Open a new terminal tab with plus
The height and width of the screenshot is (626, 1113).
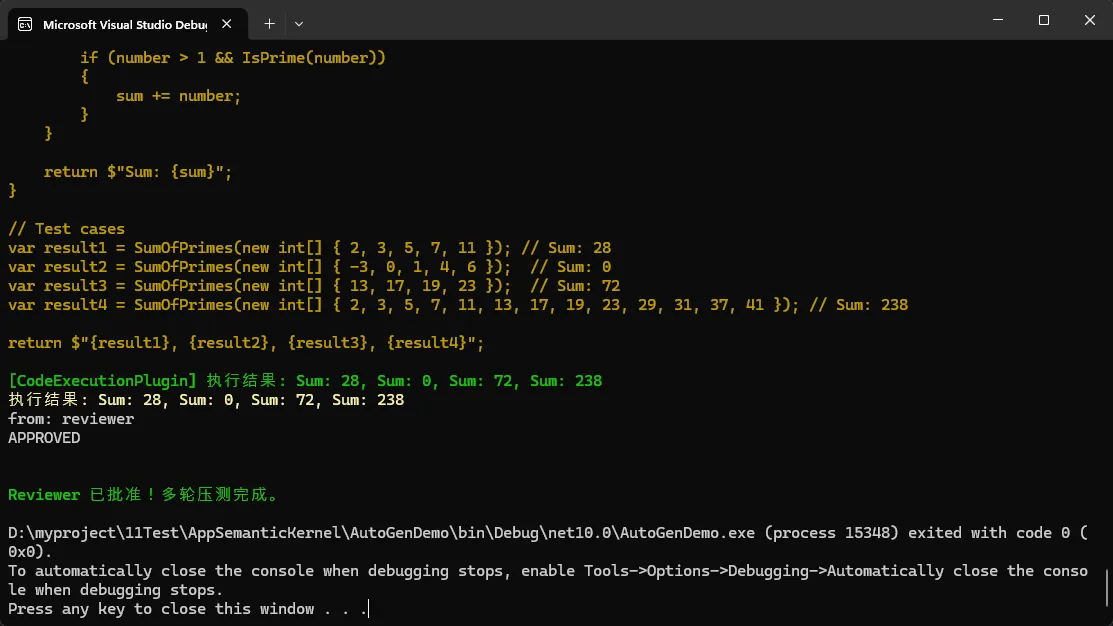[269, 23]
